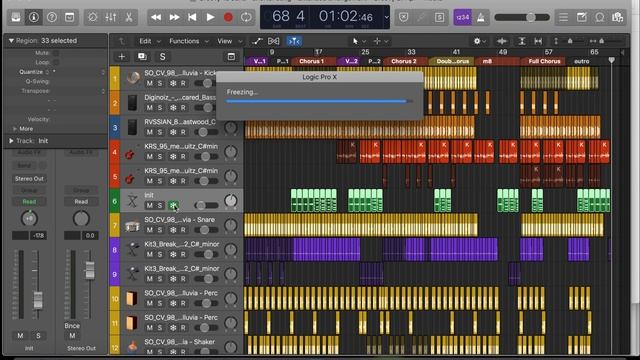Screen dimensions: 640x360
Task: Toggle the Metronome click
Action: (x=481, y=17)
